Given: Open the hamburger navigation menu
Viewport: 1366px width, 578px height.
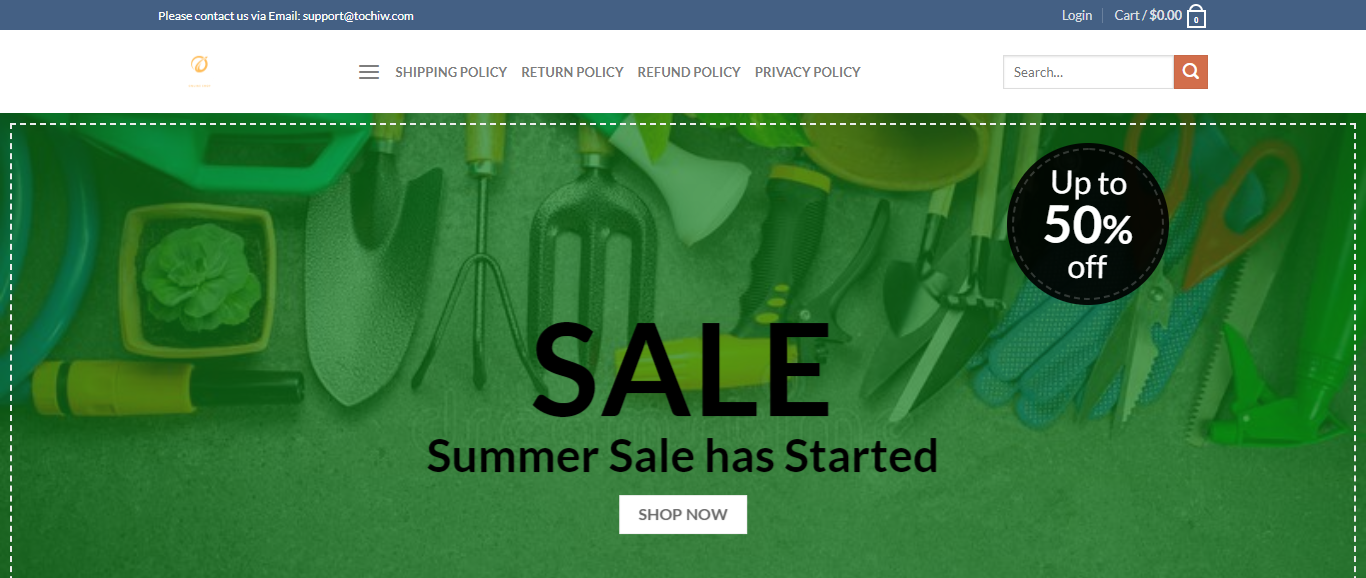Looking at the screenshot, I should tap(369, 72).
